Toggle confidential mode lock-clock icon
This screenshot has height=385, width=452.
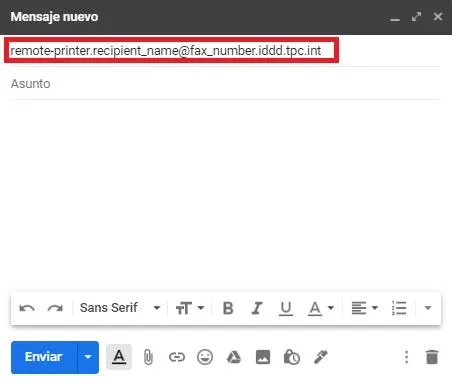click(292, 357)
